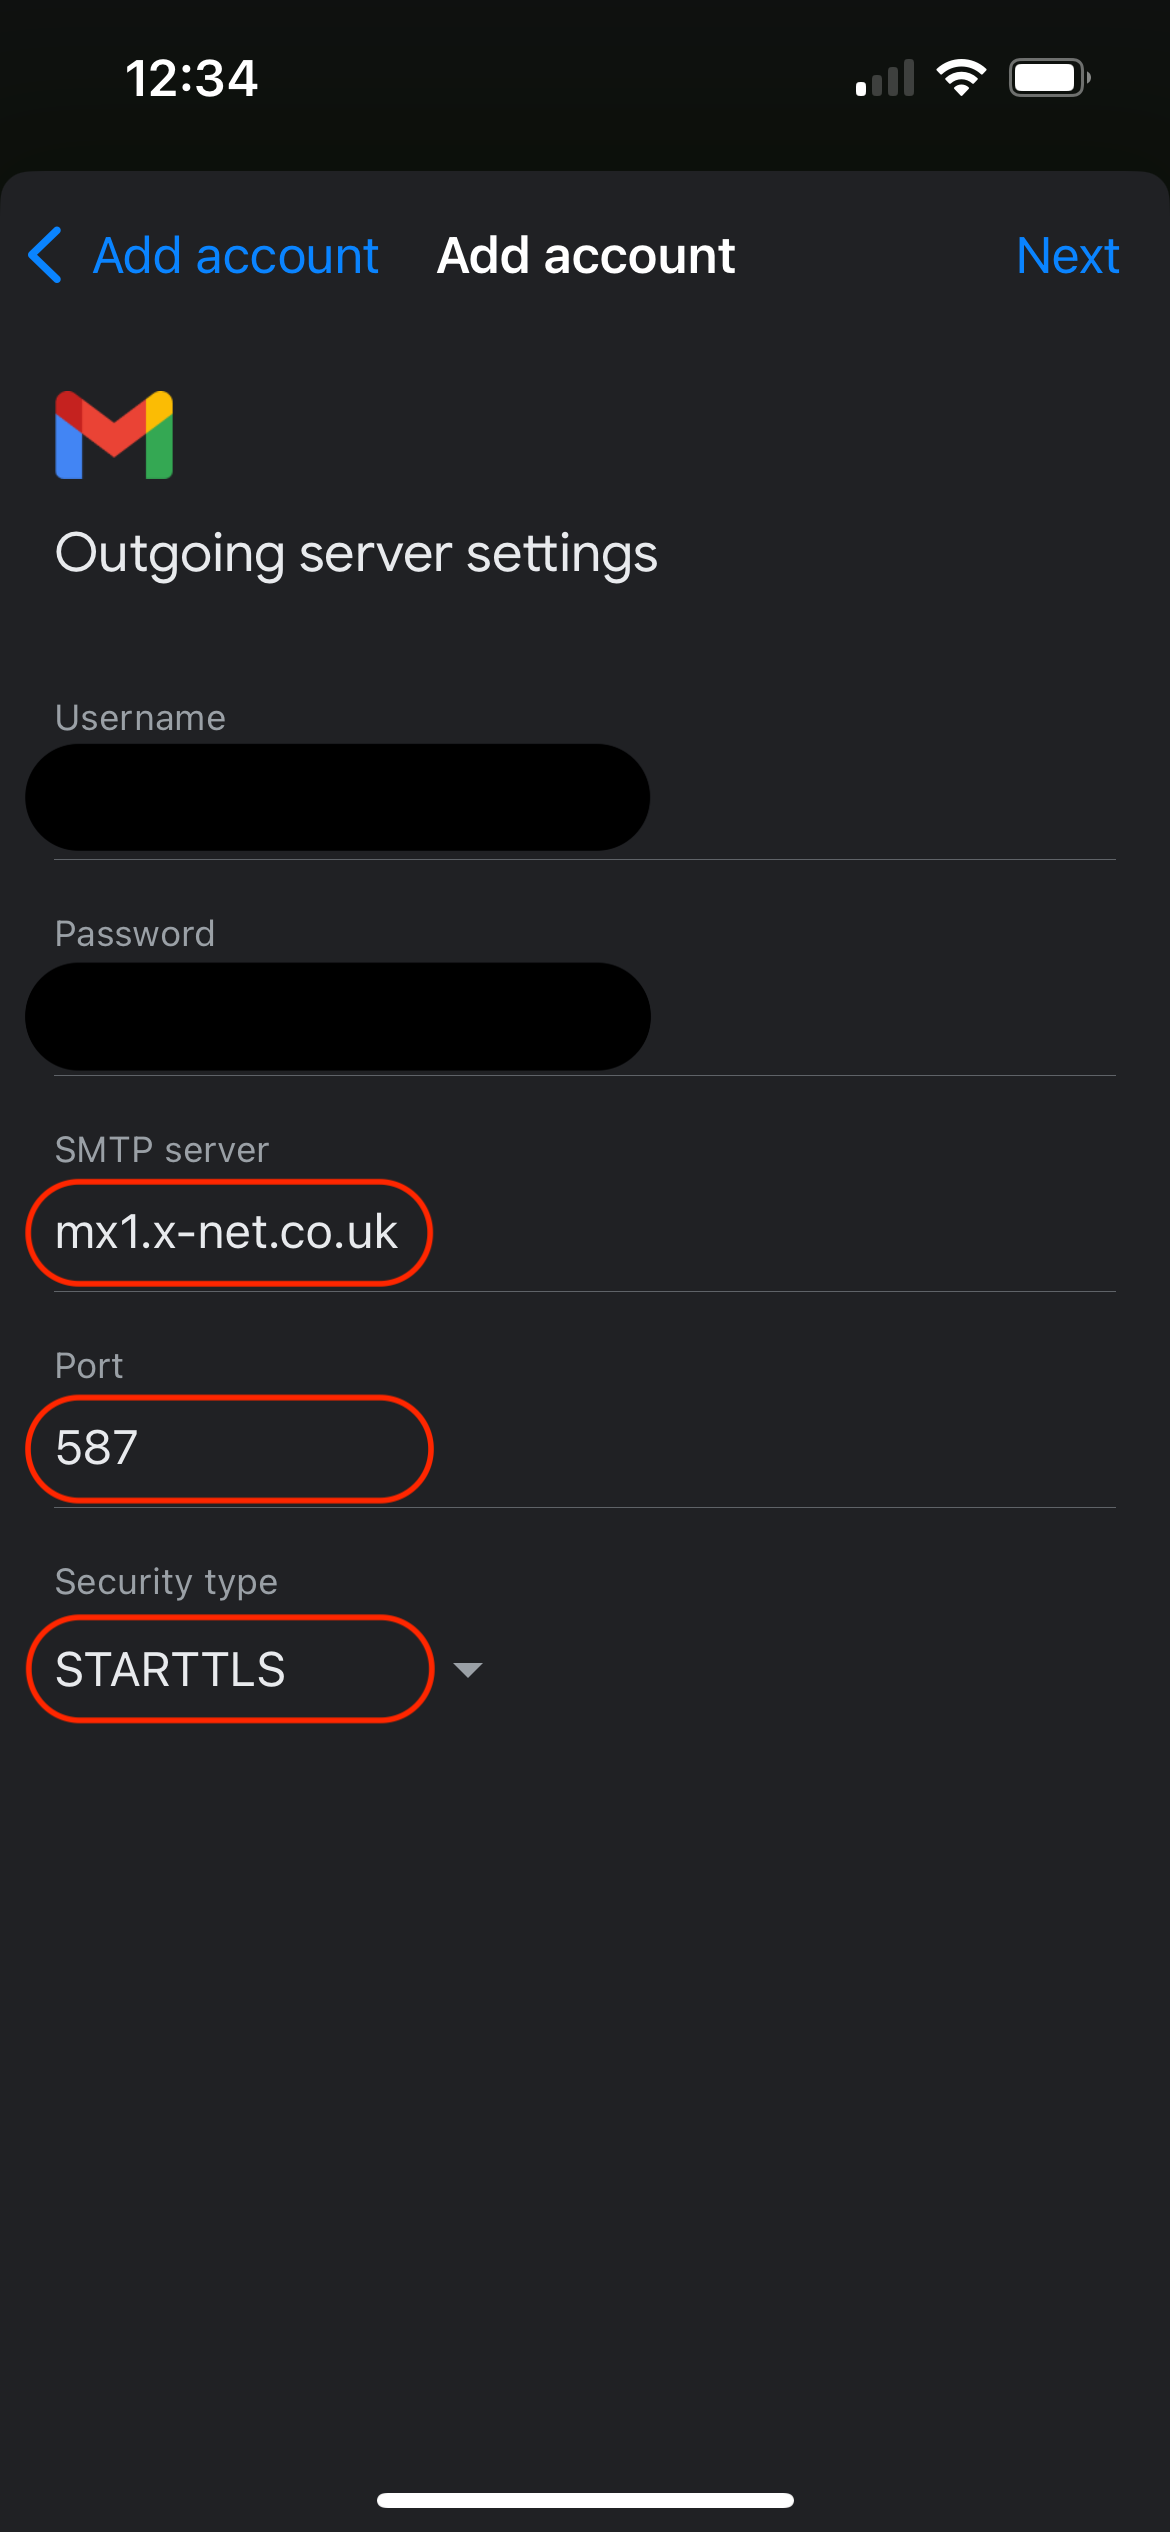Tap the Port label
The width and height of the screenshot is (1170, 2532).
(88, 1364)
